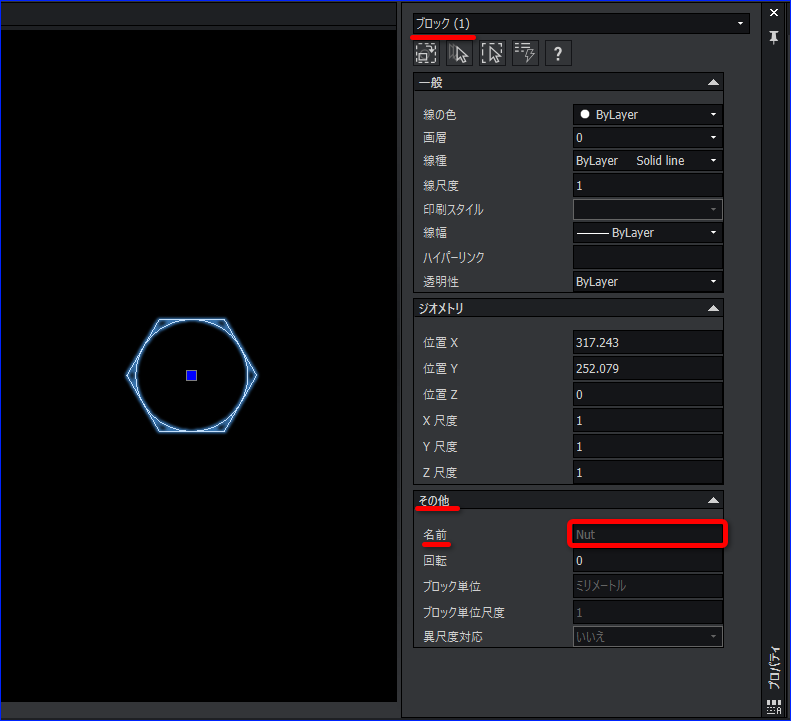Viewport: 791px width, 721px height.
Task: Click the 異尺度対応 dropdown showing いいえ
Action: (x=648, y=636)
